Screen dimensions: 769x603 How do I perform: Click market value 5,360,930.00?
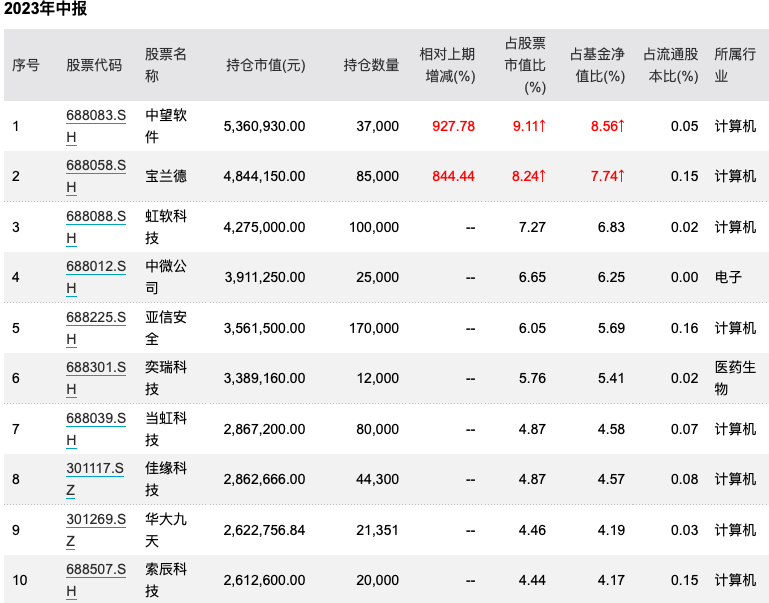click(264, 126)
